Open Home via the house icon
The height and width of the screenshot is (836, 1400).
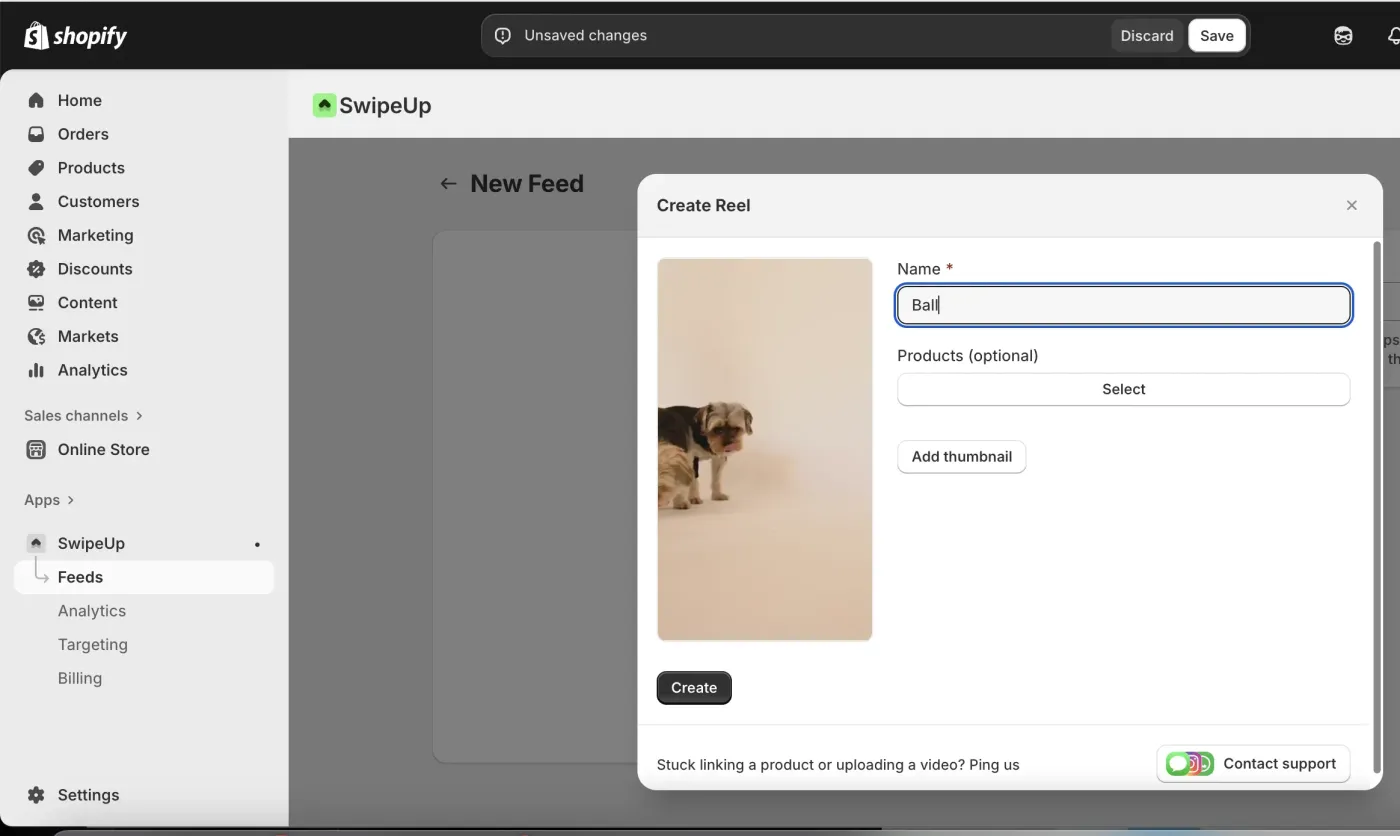[x=36, y=100]
